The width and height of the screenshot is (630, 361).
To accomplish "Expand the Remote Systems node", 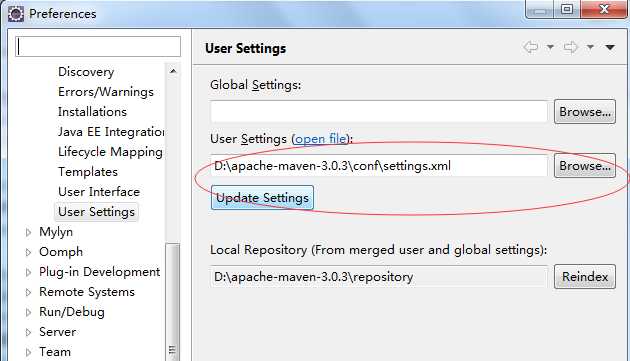I will 28,292.
